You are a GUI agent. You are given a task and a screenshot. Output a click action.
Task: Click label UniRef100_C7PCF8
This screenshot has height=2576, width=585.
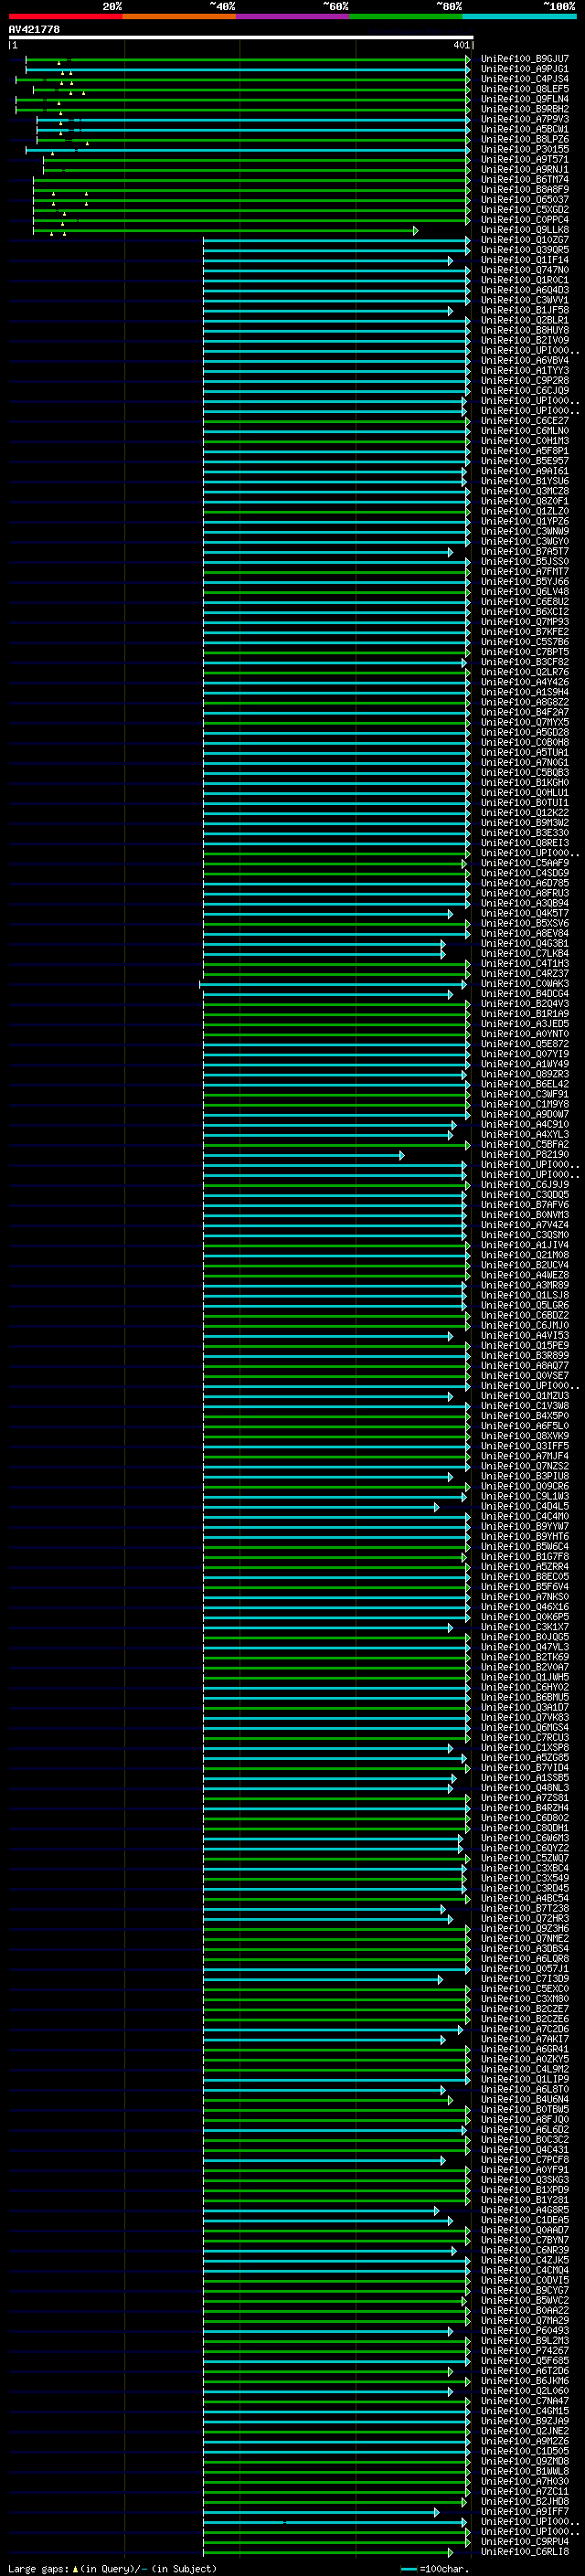(x=525, y=2160)
